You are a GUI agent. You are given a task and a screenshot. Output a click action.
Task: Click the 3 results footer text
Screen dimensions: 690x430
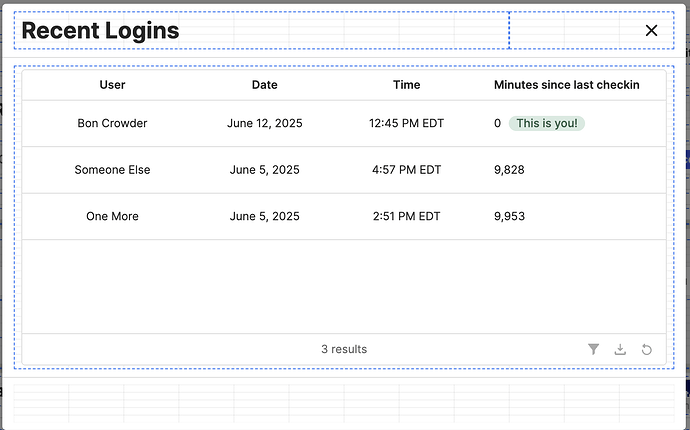point(344,349)
